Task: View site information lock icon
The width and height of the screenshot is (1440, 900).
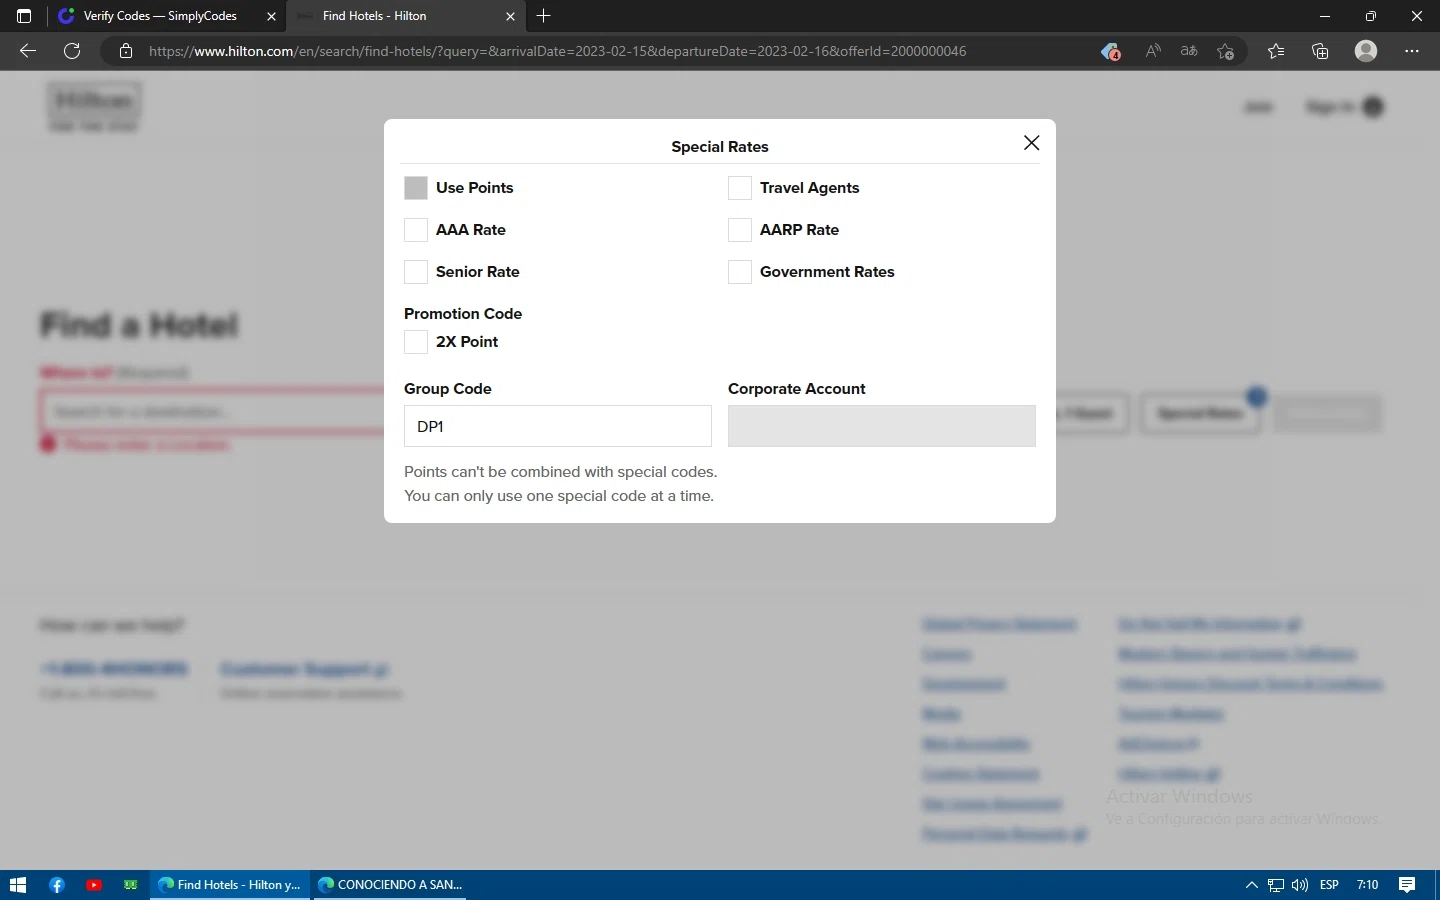Action: (x=125, y=51)
